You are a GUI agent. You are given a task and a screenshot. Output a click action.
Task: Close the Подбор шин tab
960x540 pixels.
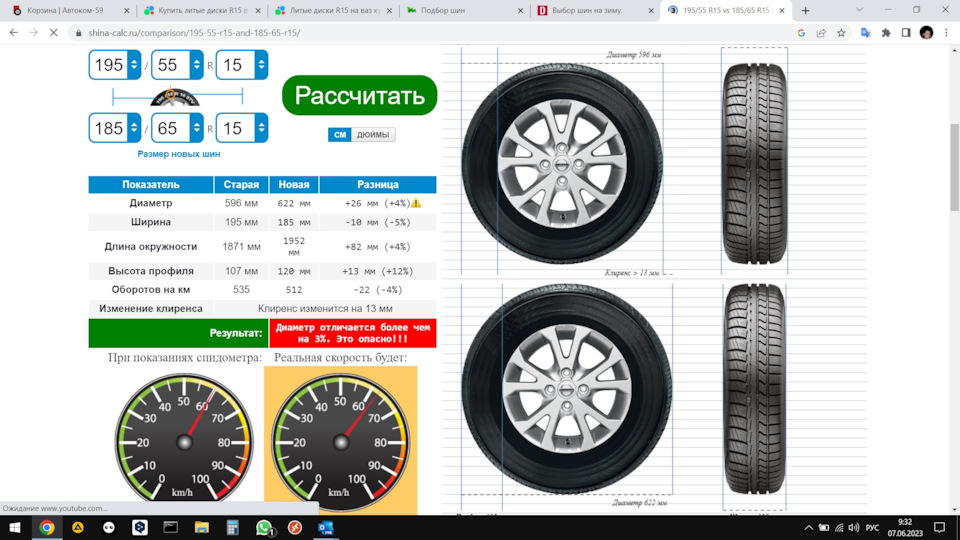(520, 10)
